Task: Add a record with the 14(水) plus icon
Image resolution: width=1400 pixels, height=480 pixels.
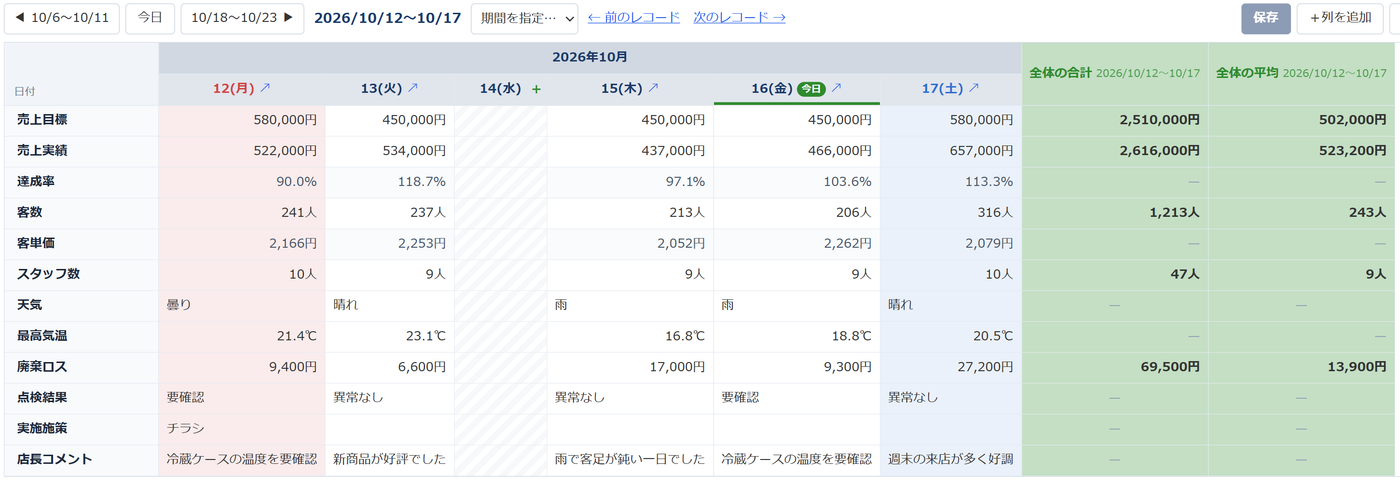Action: click(x=536, y=89)
